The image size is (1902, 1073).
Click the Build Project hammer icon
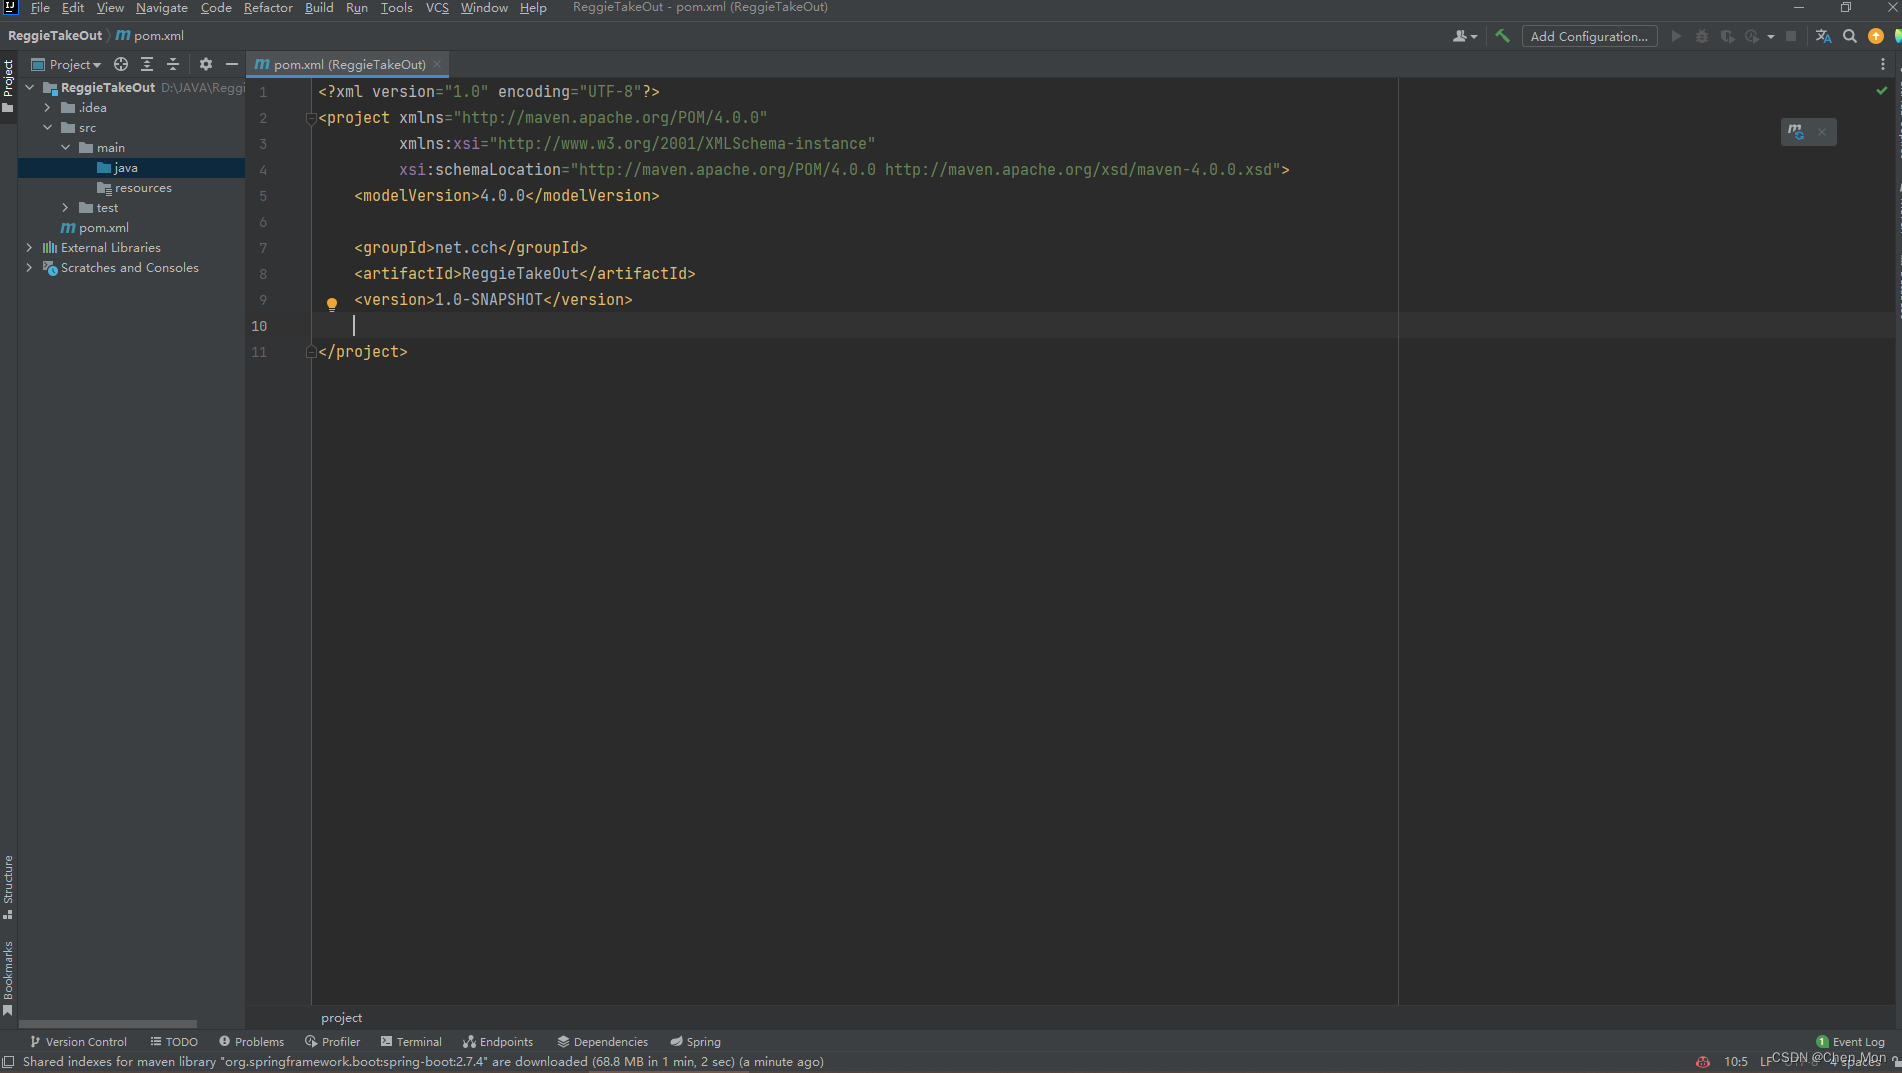pyautogui.click(x=1502, y=36)
